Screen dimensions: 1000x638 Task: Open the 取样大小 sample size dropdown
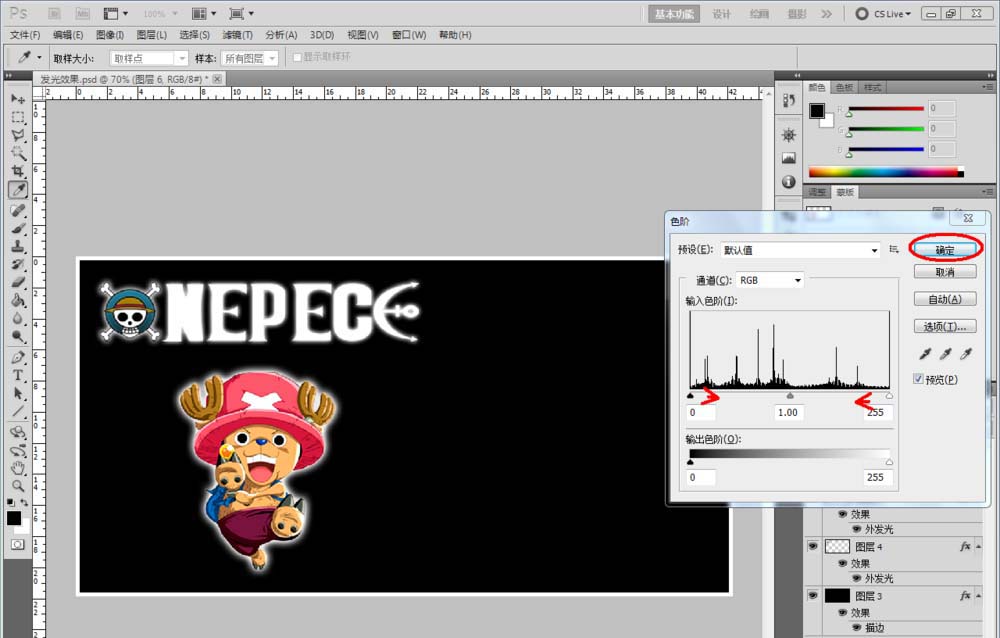click(x=149, y=58)
